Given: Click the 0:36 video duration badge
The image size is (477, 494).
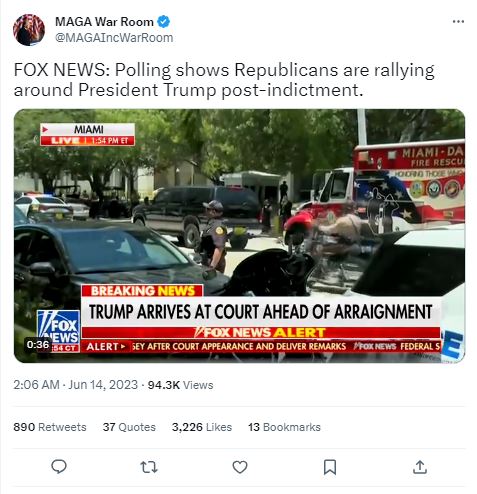Looking at the screenshot, I should click(x=38, y=344).
